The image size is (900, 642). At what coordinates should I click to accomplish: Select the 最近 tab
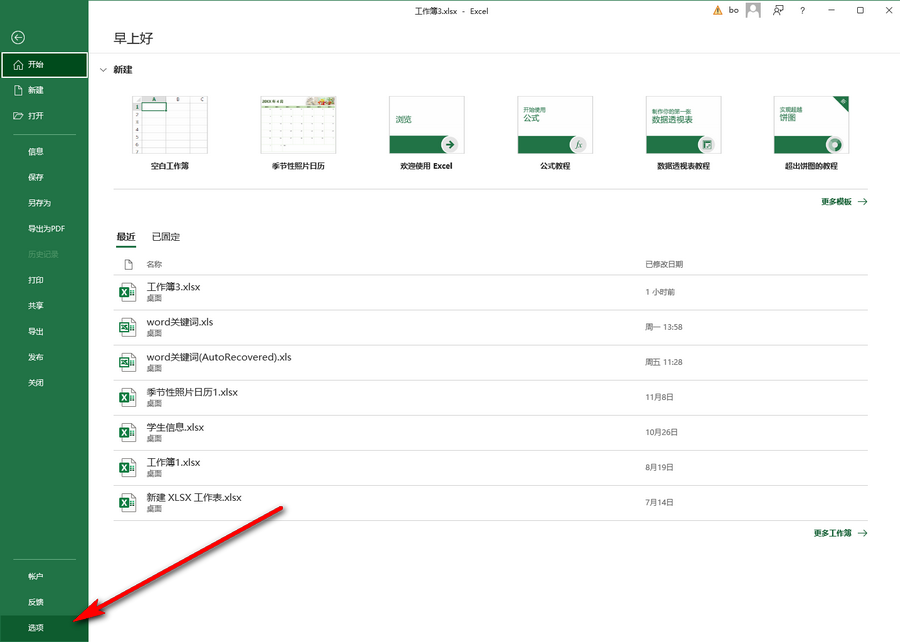[126, 236]
